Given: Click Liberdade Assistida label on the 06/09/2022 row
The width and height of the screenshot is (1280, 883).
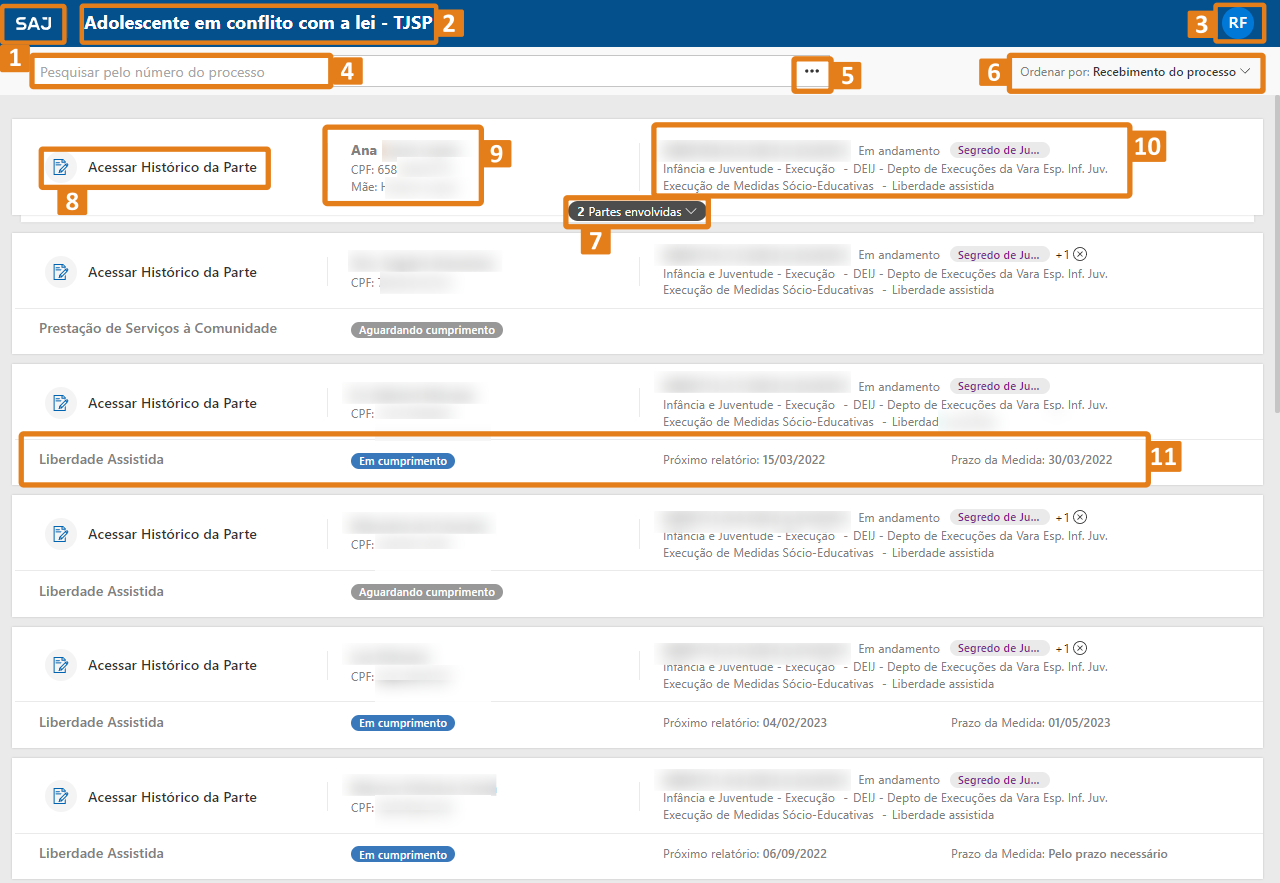Looking at the screenshot, I should pos(101,854).
